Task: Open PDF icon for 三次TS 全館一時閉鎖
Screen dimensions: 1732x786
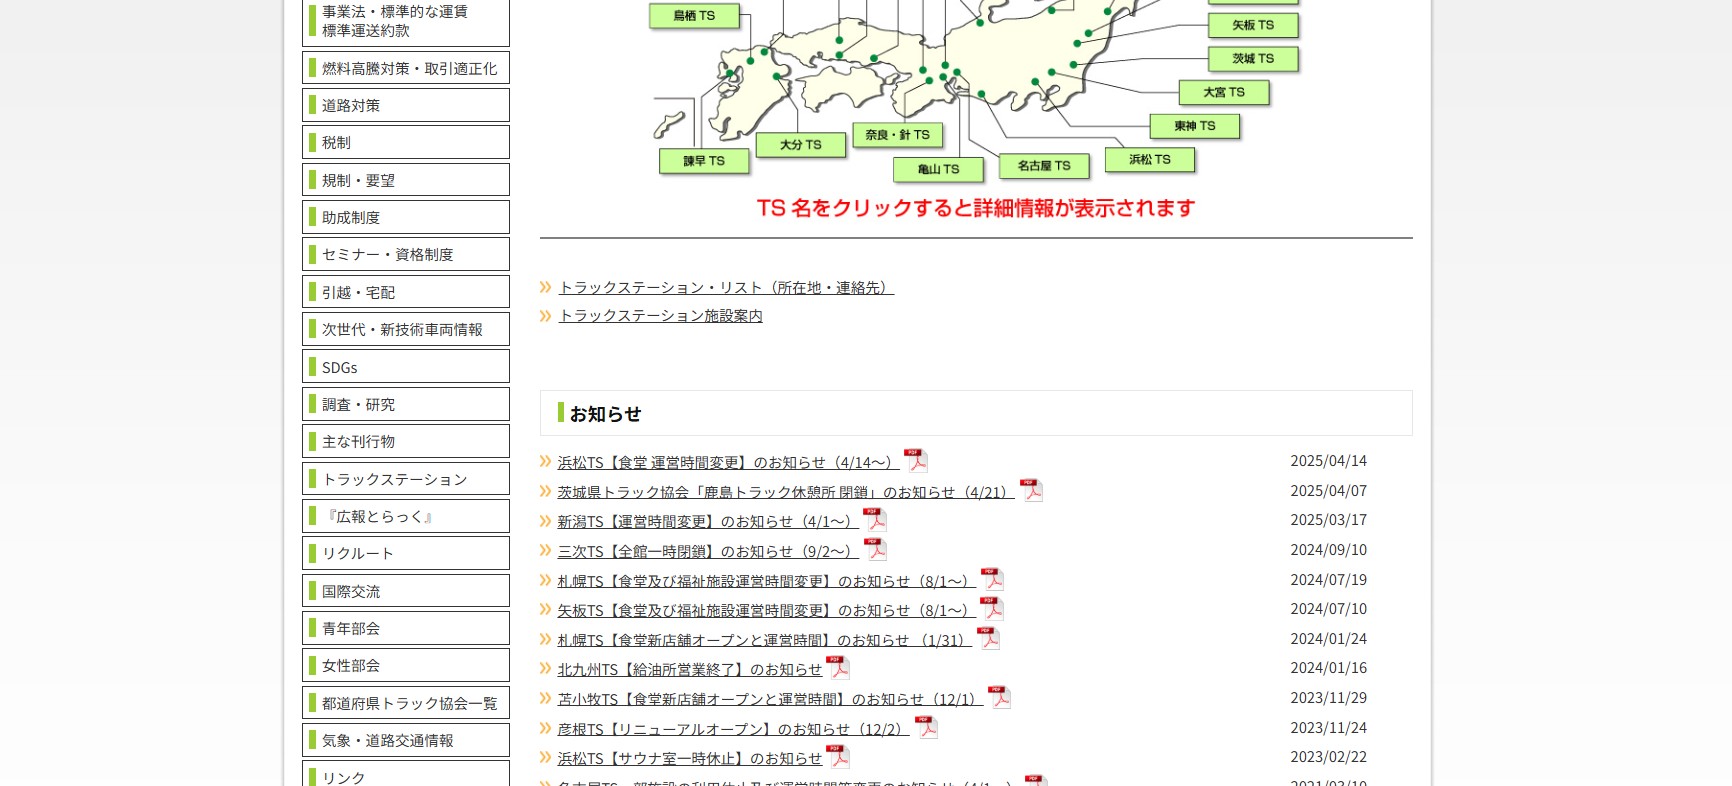Action: pos(875,550)
